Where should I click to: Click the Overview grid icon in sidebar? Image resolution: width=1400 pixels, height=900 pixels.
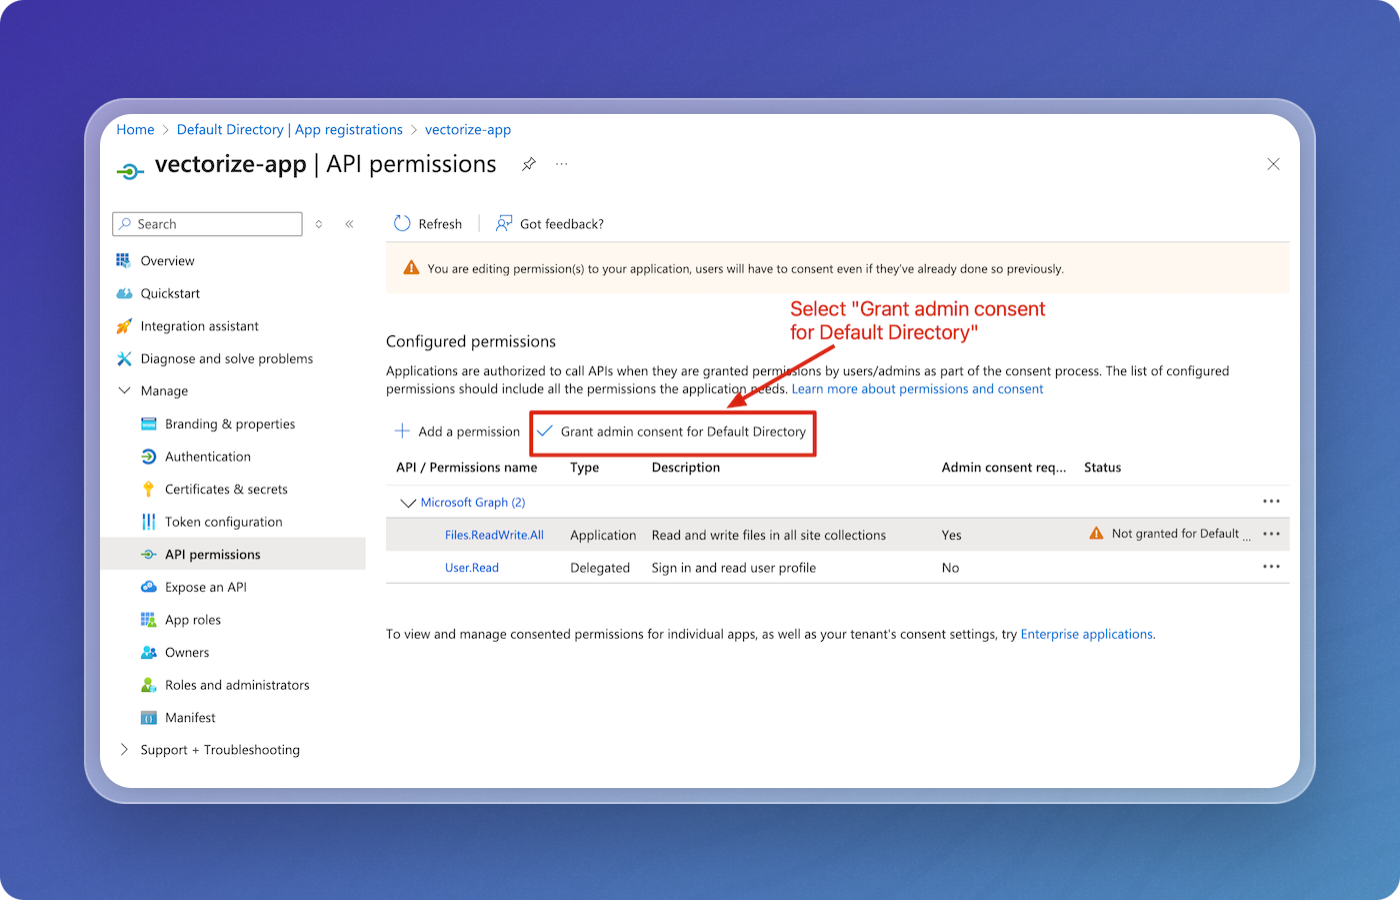tap(124, 261)
